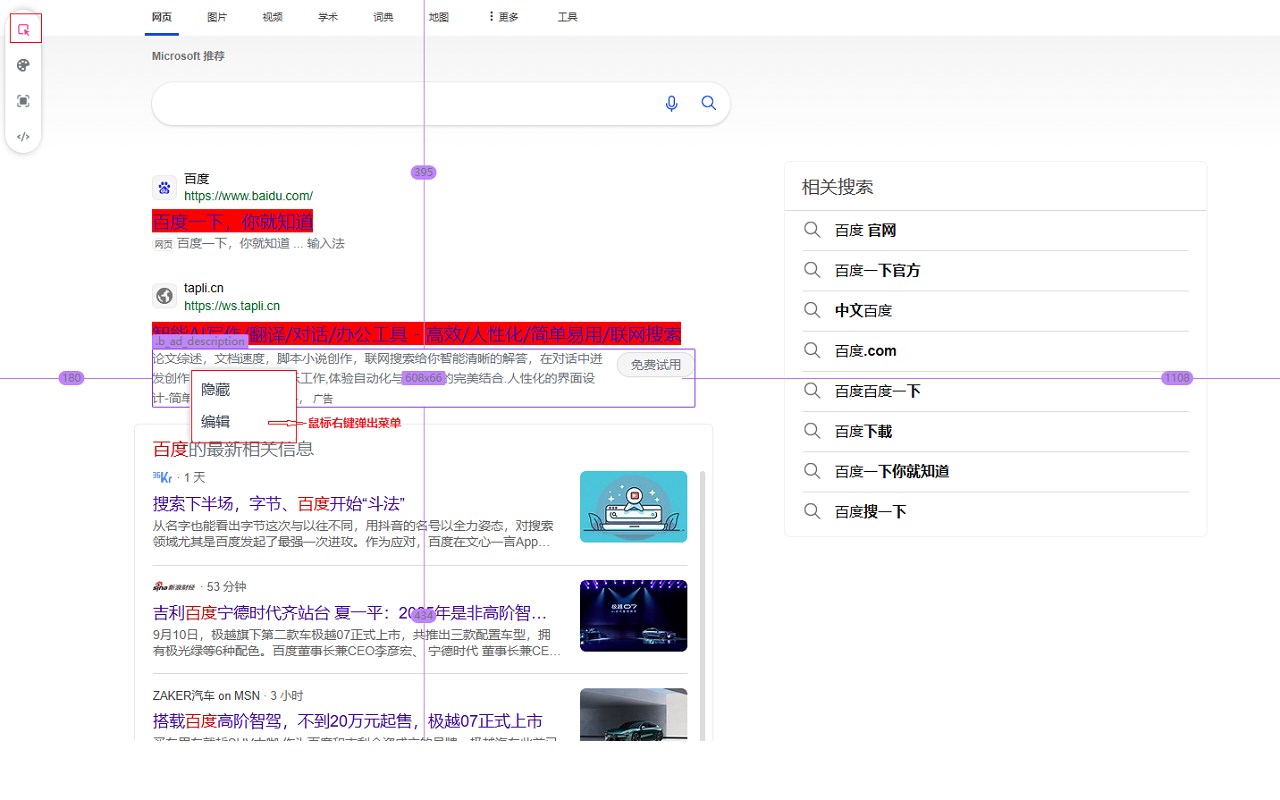Click search icon beside 百度百度一下
This screenshot has height=800, width=1280.
[x=812, y=391]
